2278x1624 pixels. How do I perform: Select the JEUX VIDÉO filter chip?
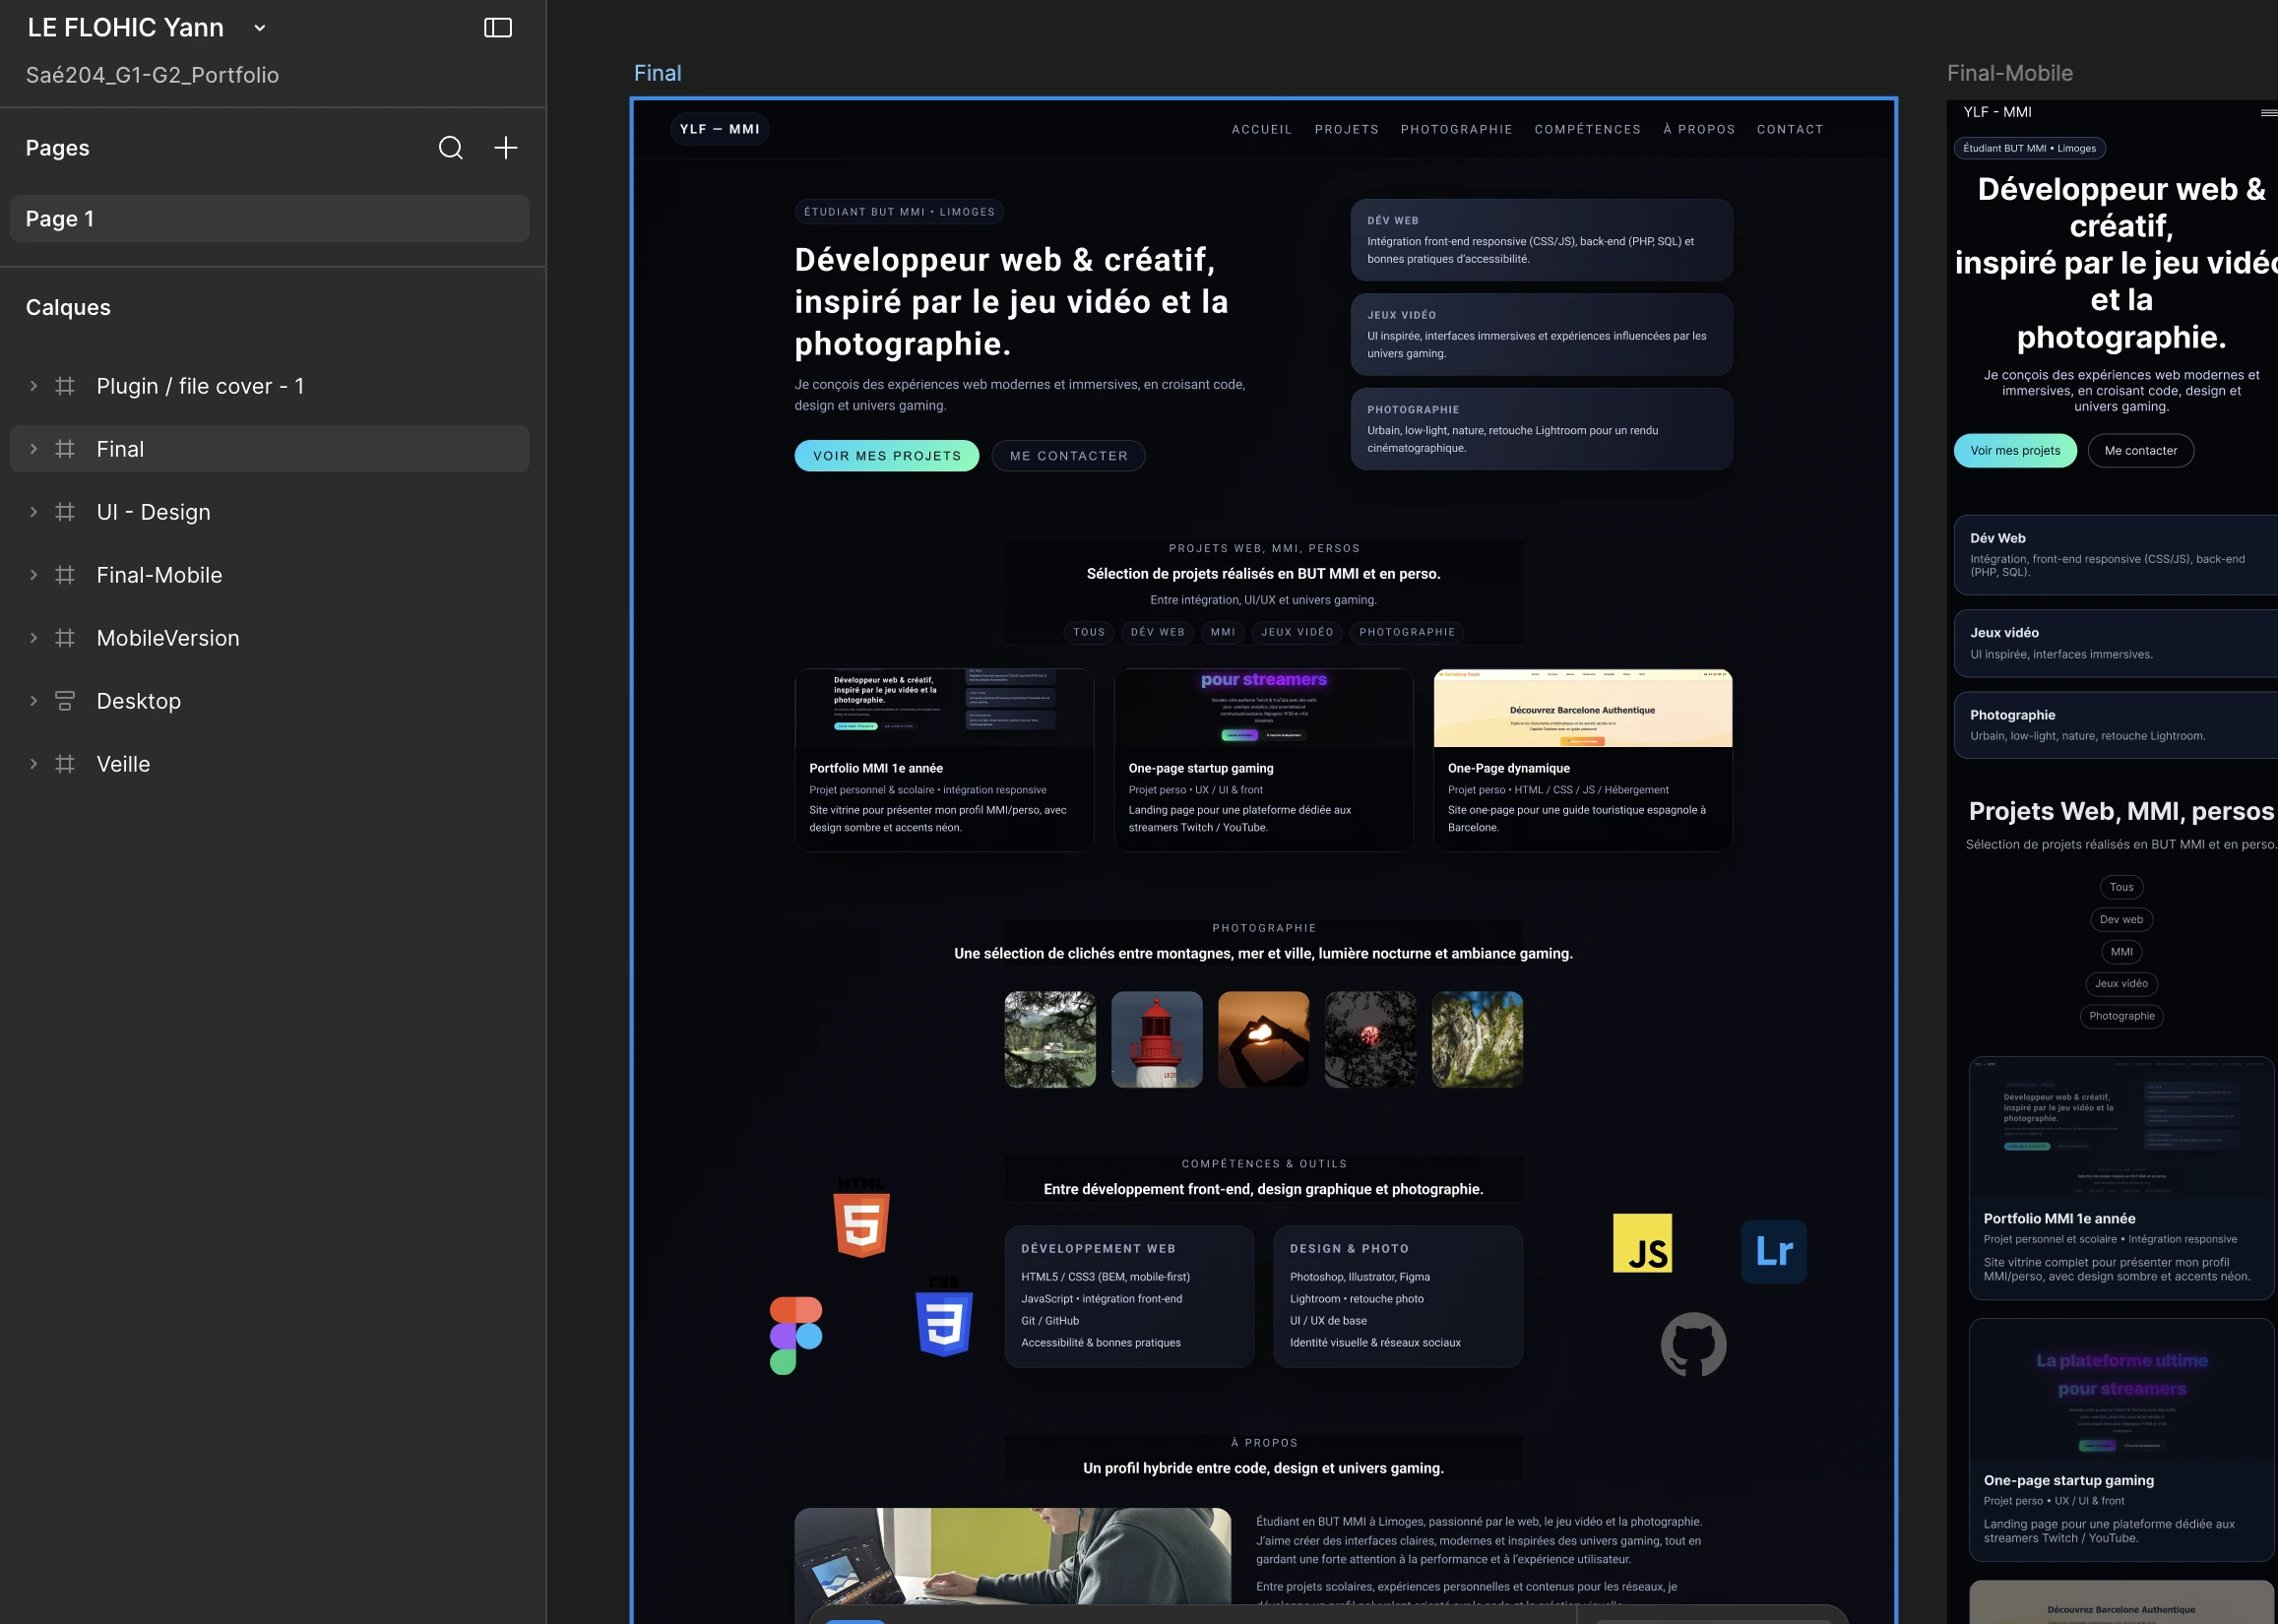(1297, 632)
